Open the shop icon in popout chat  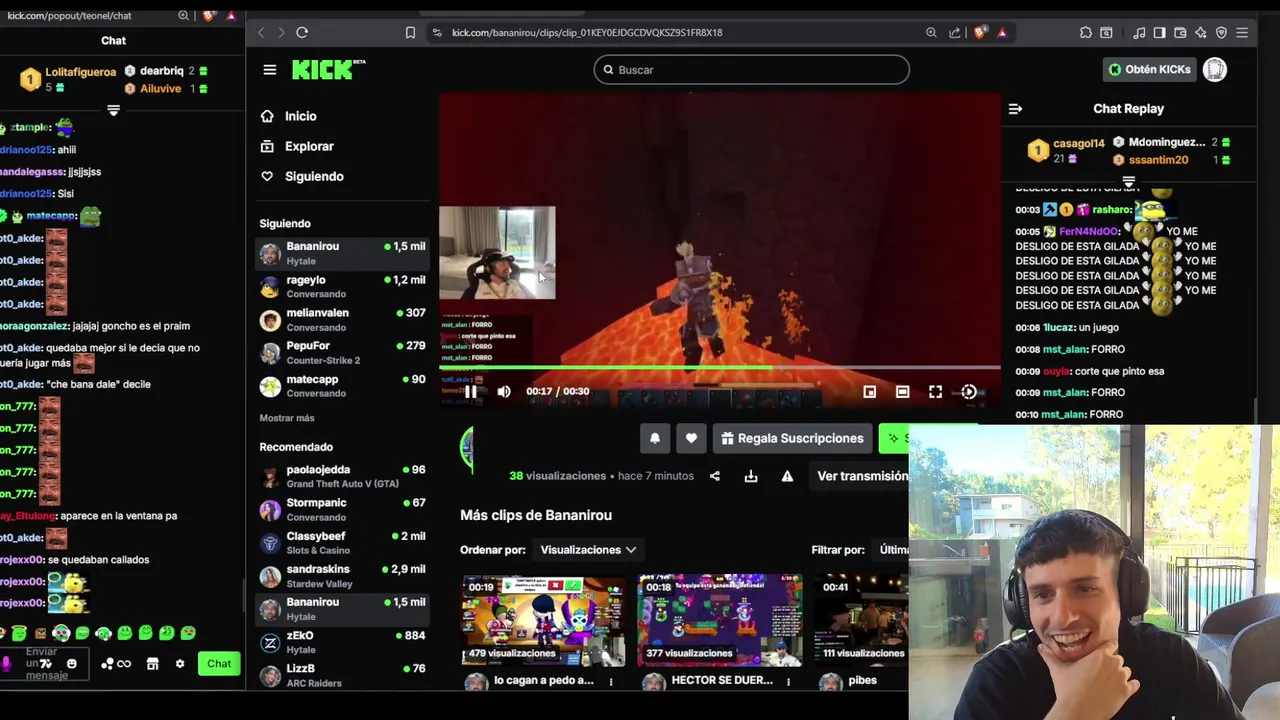coord(153,664)
